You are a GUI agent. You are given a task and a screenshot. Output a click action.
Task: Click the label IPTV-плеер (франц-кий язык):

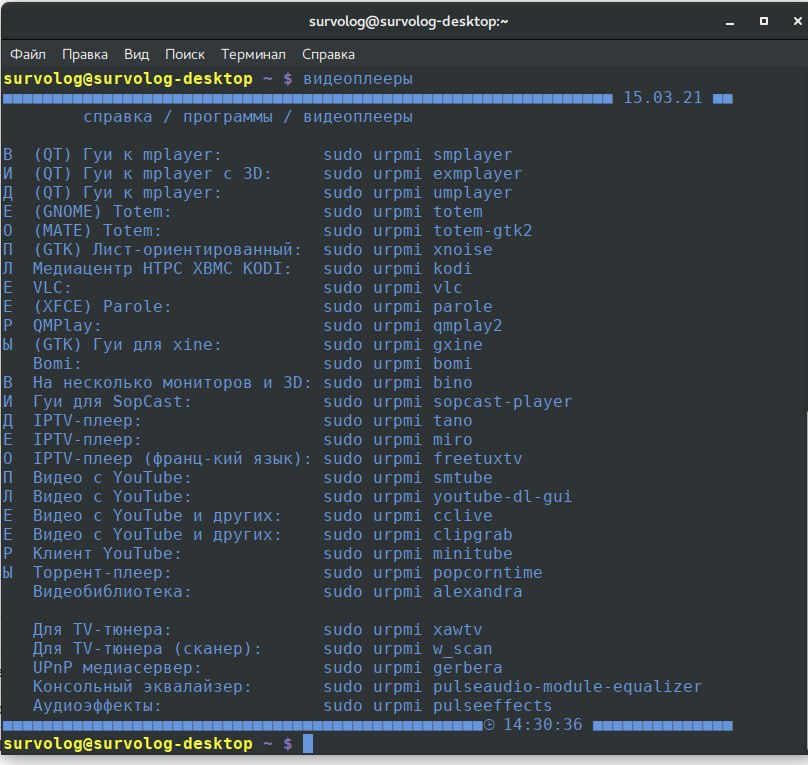point(173,458)
